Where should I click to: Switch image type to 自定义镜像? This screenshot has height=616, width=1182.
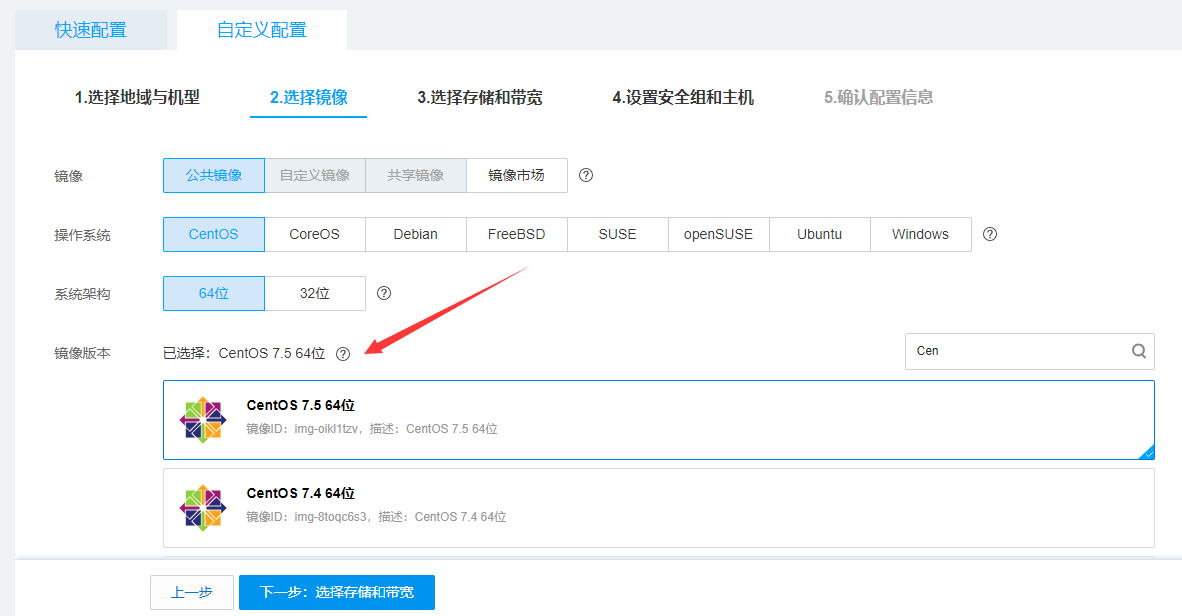[x=314, y=175]
